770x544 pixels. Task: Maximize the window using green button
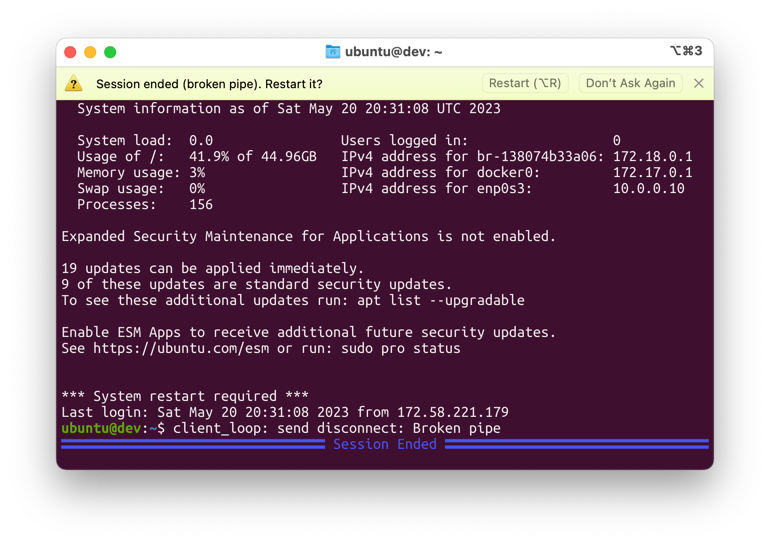pyautogui.click(x=110, y=52)
